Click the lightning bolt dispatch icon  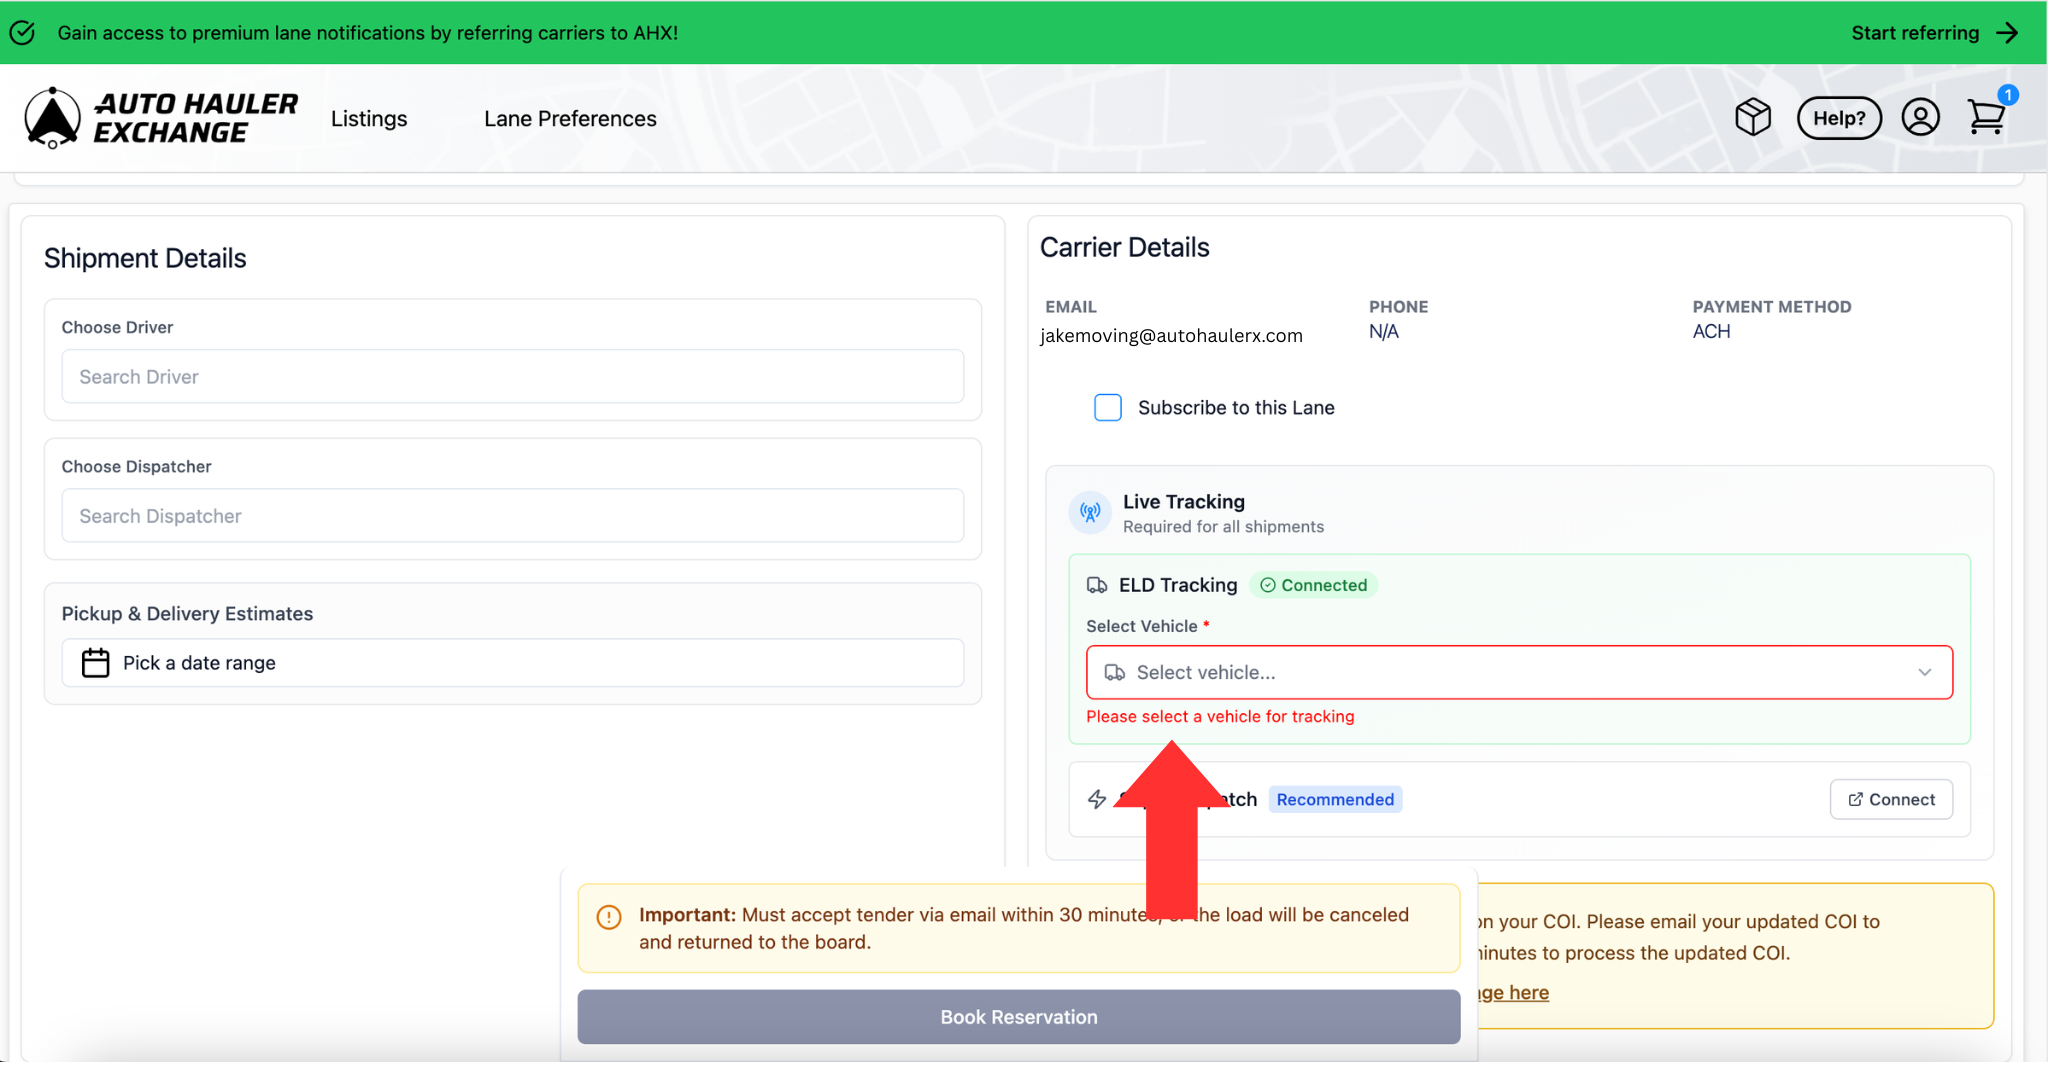tap(1097, 799)
